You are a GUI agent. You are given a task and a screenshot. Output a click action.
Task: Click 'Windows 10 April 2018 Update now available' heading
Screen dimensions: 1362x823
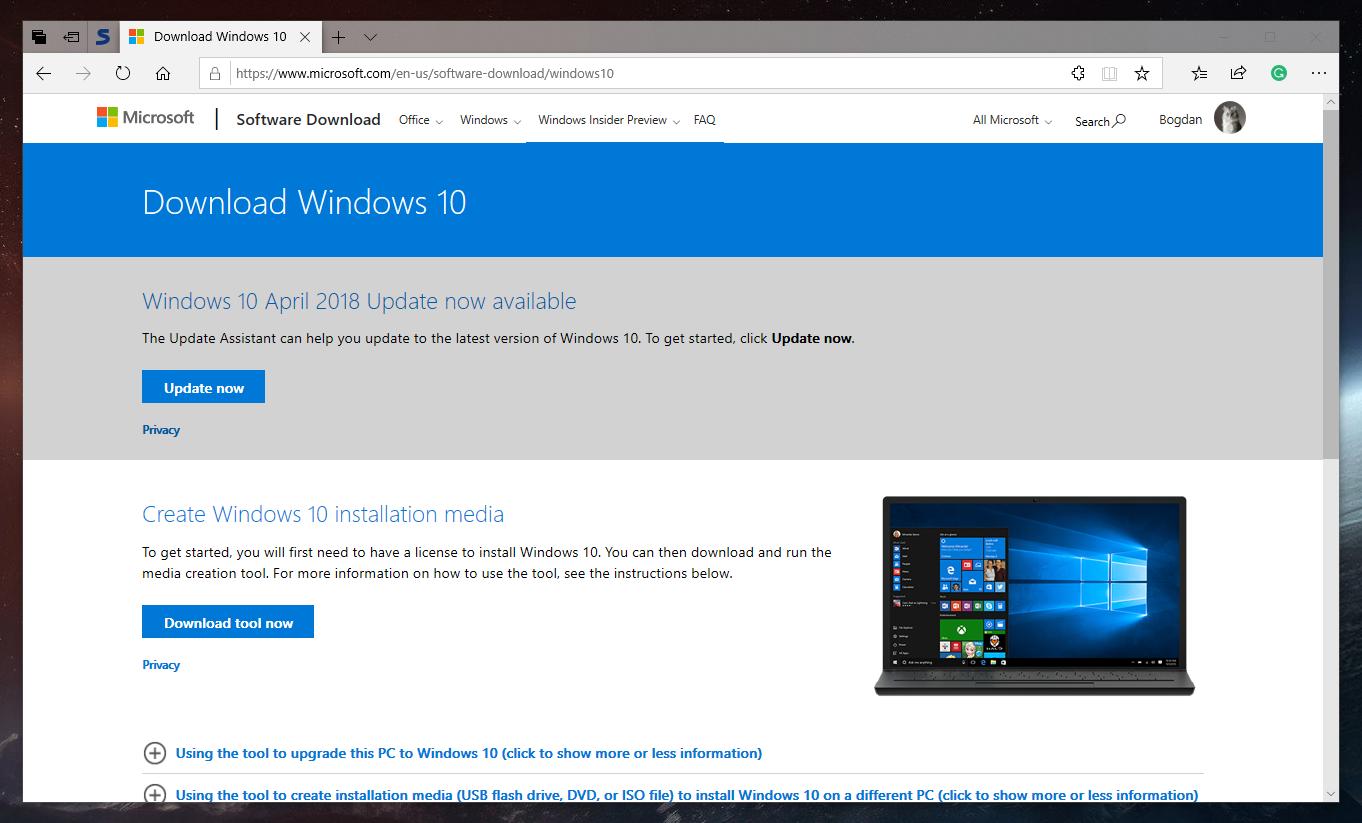(x=359, y=301)
